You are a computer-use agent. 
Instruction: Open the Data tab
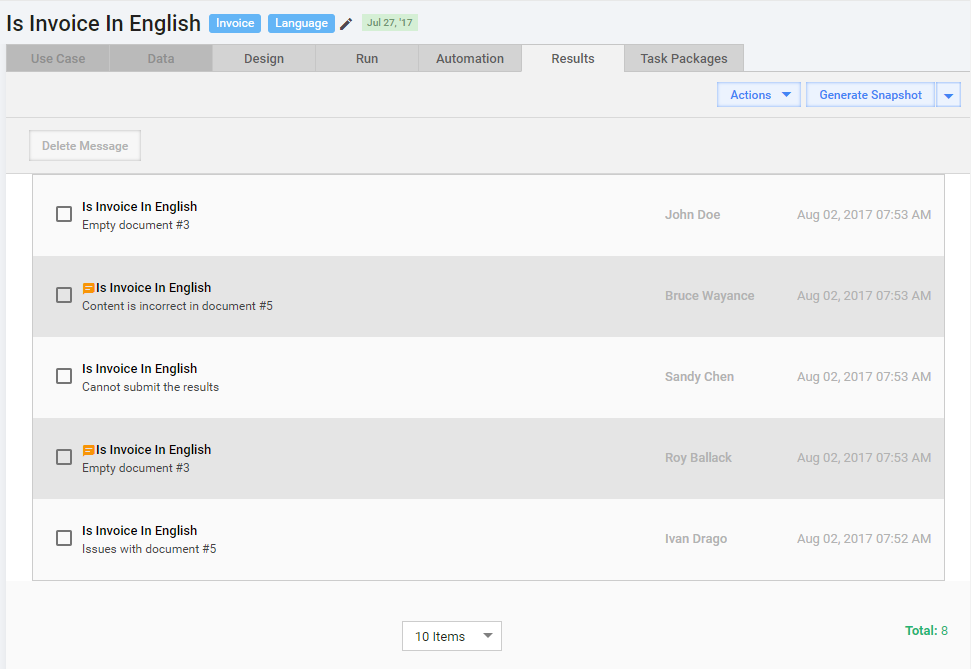pyautogui.click(x=161, y=58)
